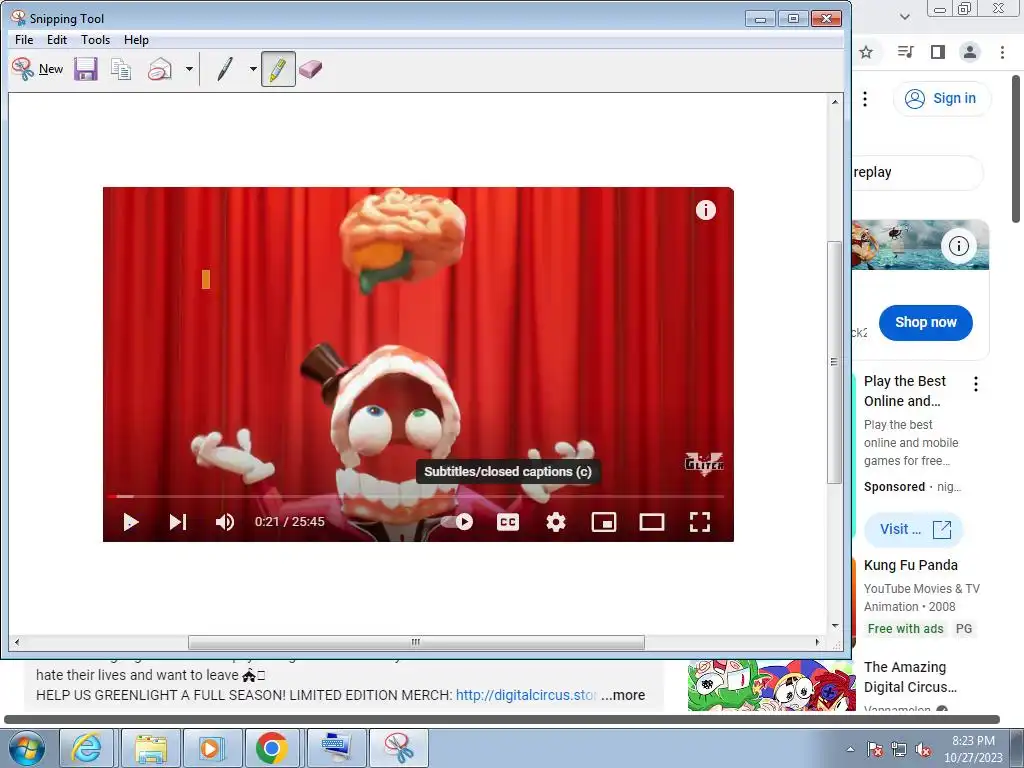Toggle closed captions CC button

[508, 522]
